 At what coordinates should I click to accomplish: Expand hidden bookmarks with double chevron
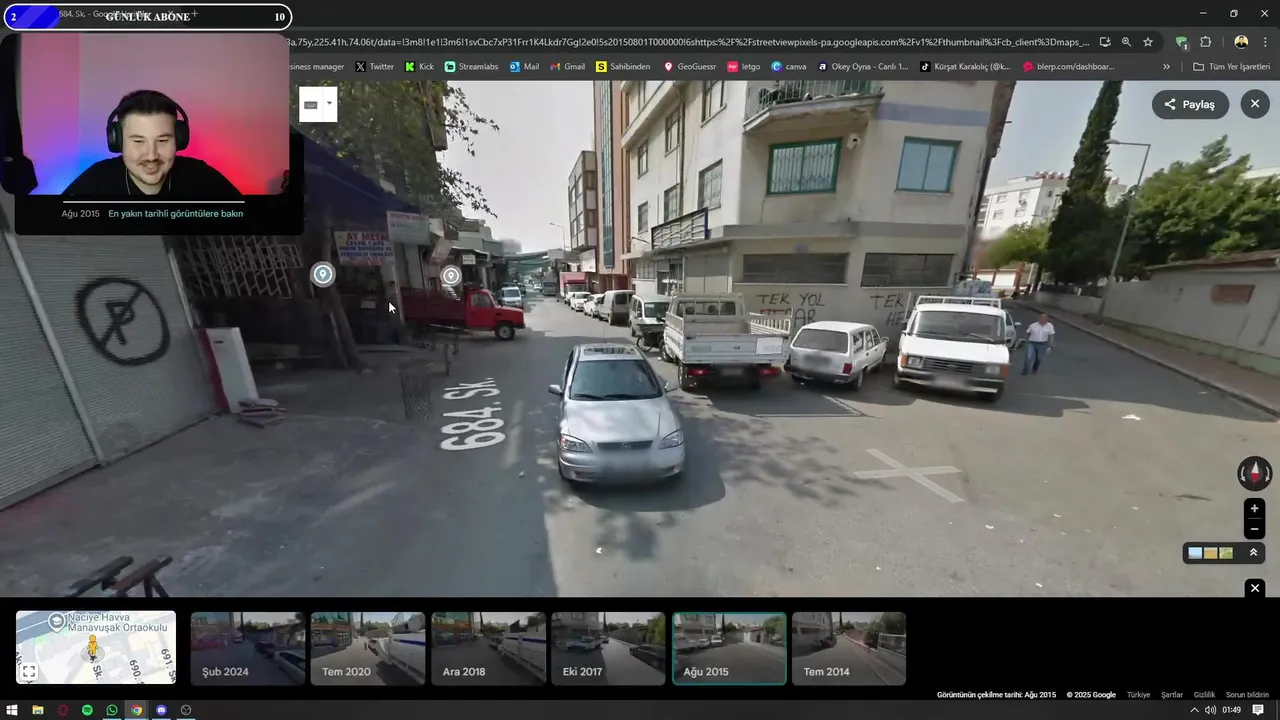pos(1166,67)
